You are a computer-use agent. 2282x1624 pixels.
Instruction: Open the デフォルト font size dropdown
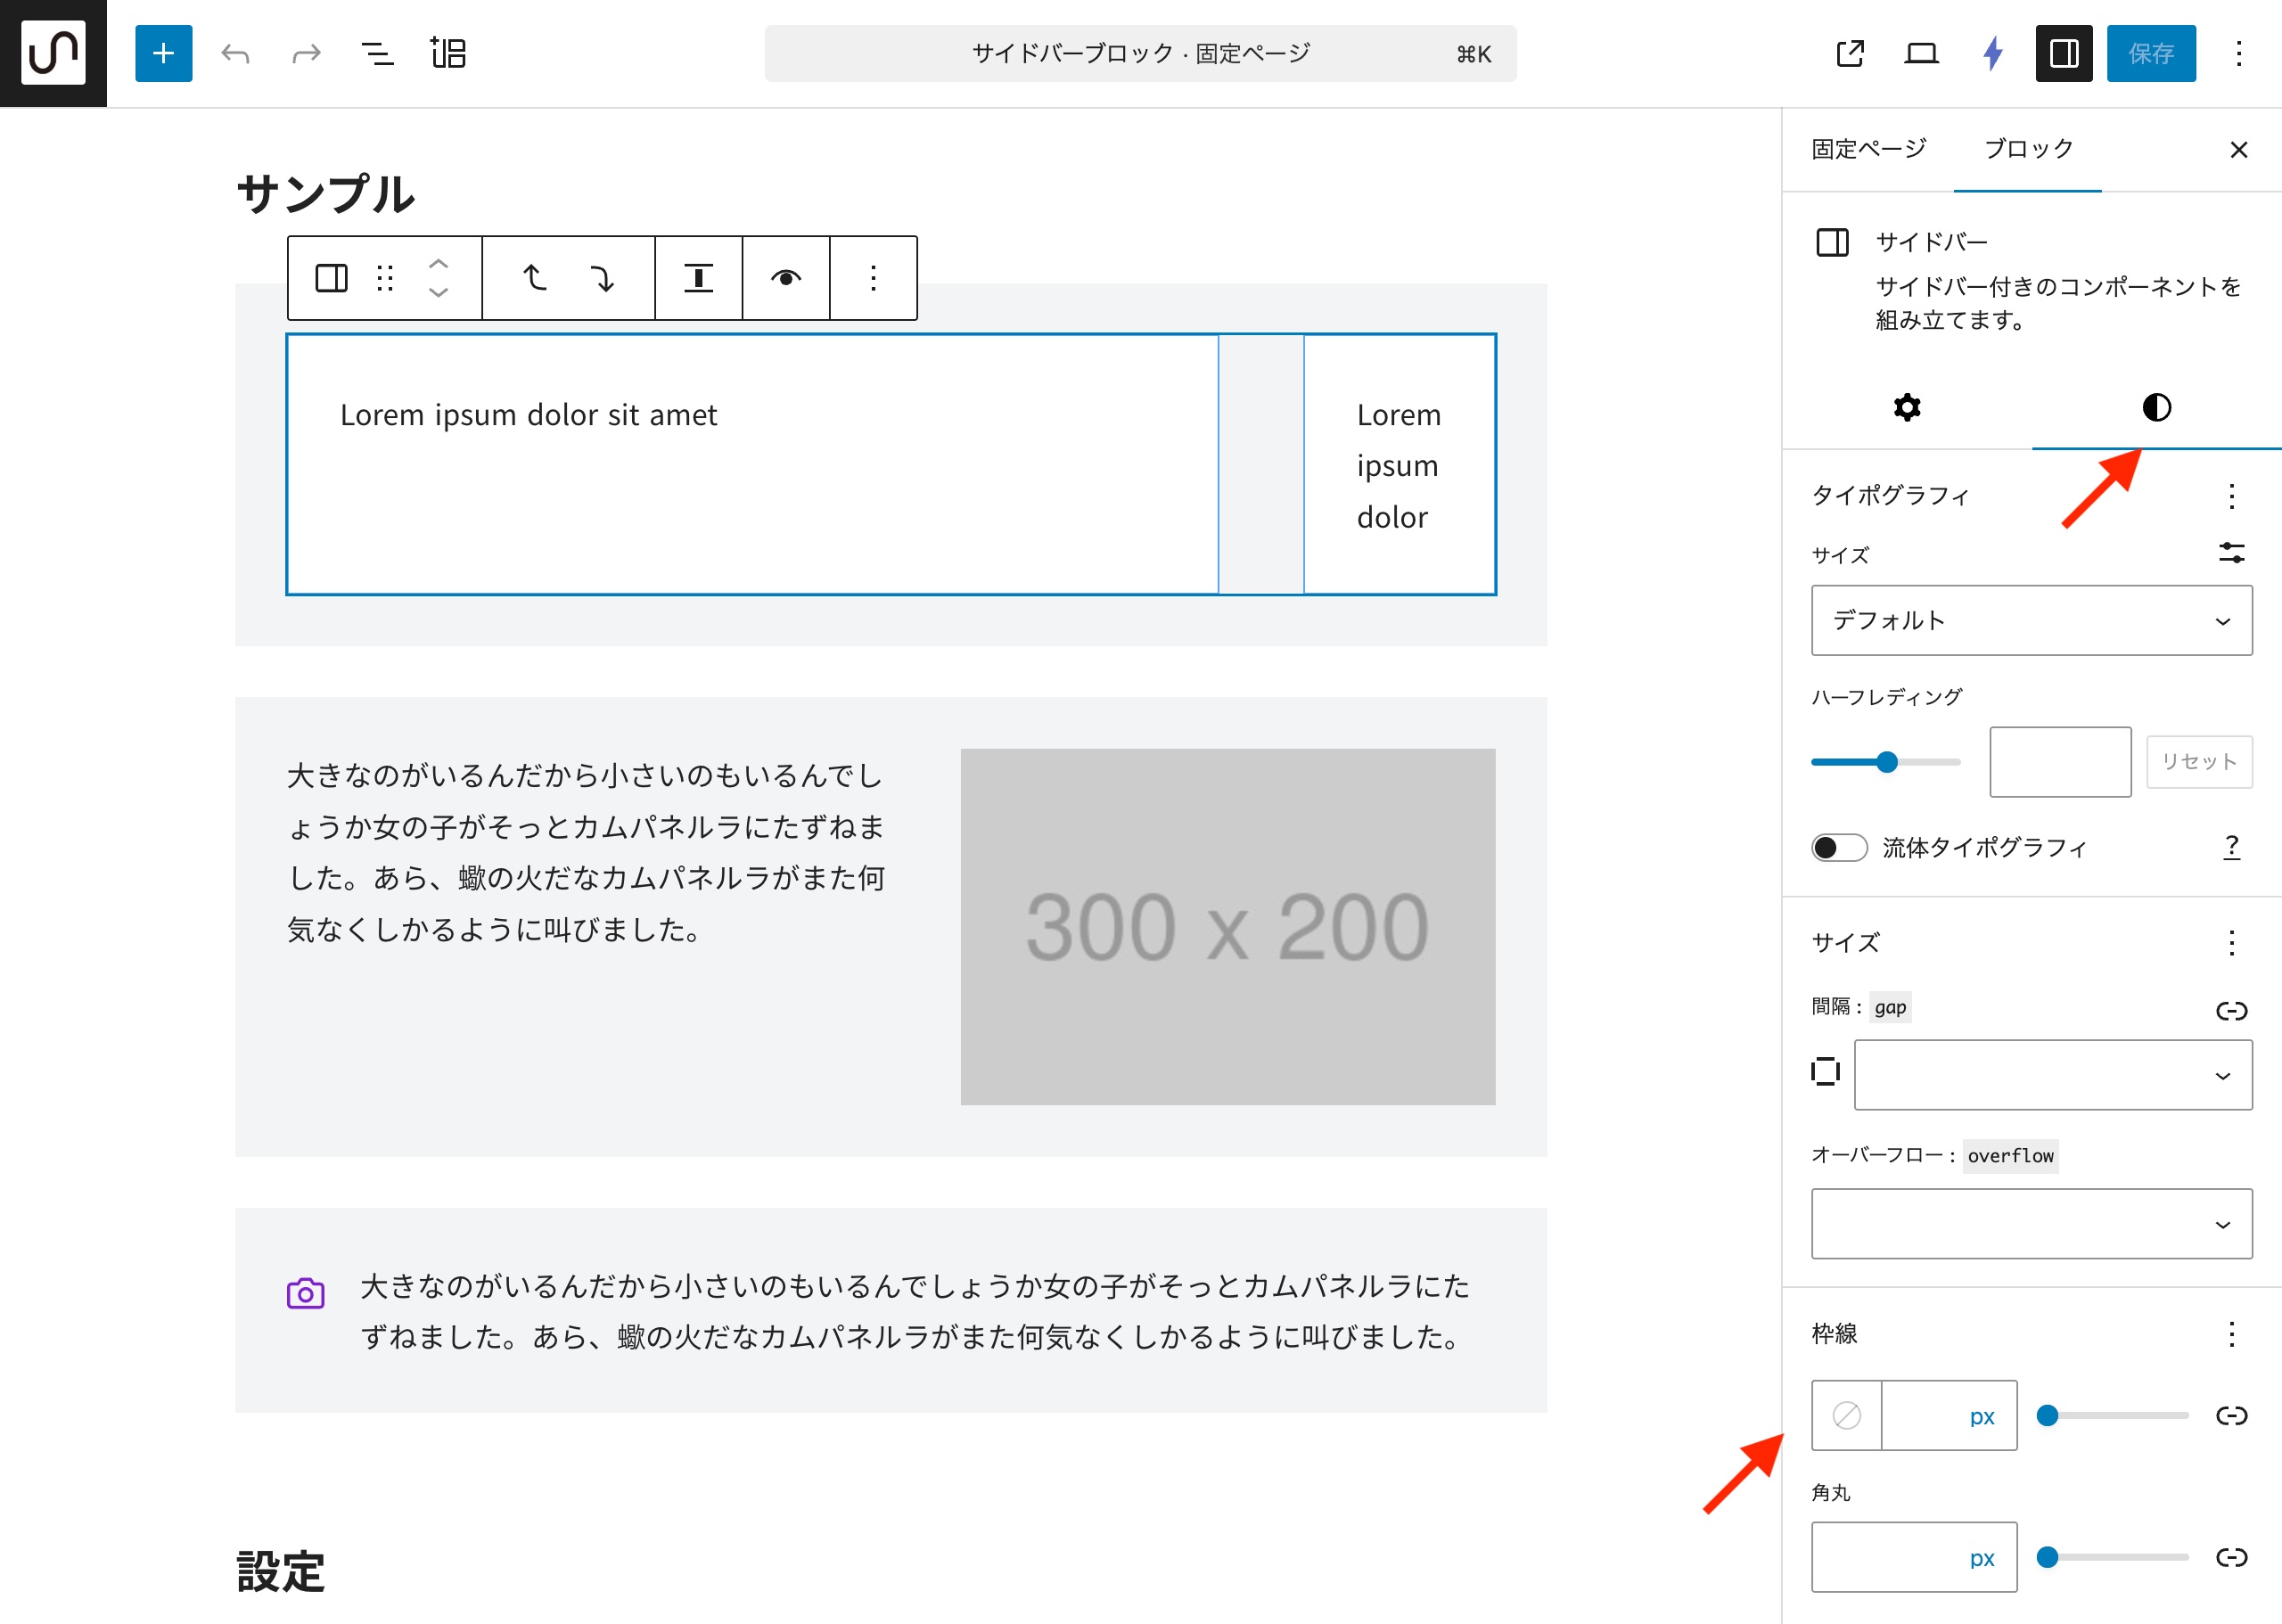pos(2031,620)
